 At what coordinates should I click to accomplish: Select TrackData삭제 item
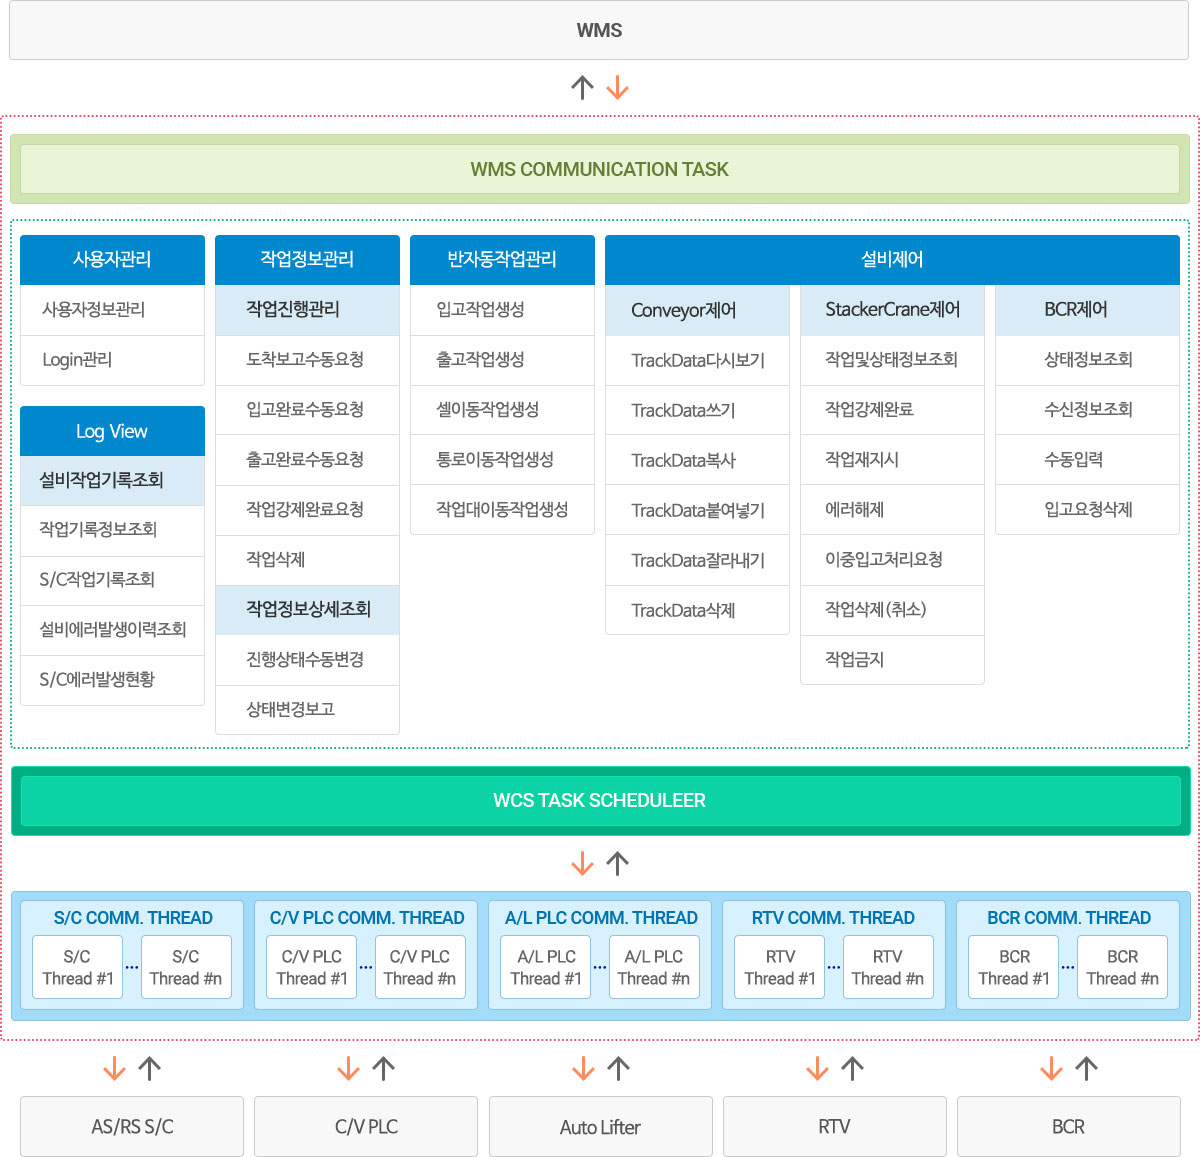tap(697, 610)
